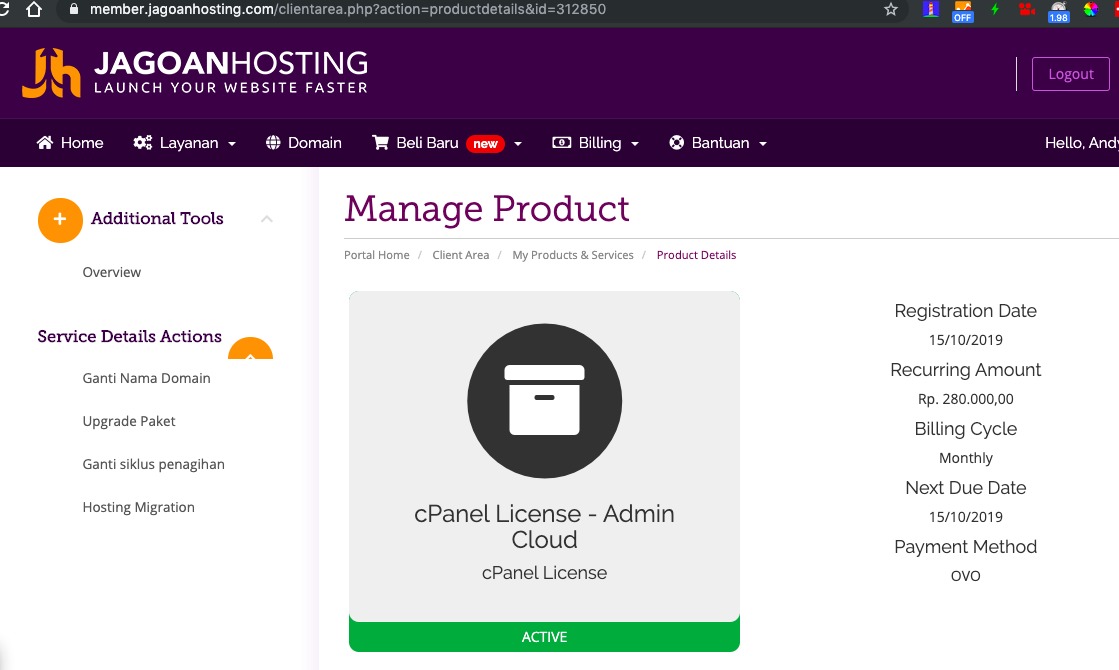Go to Home in navigation bar
Image resolution: width=1119 pixels, height=670 pixels.
[70, 143]
